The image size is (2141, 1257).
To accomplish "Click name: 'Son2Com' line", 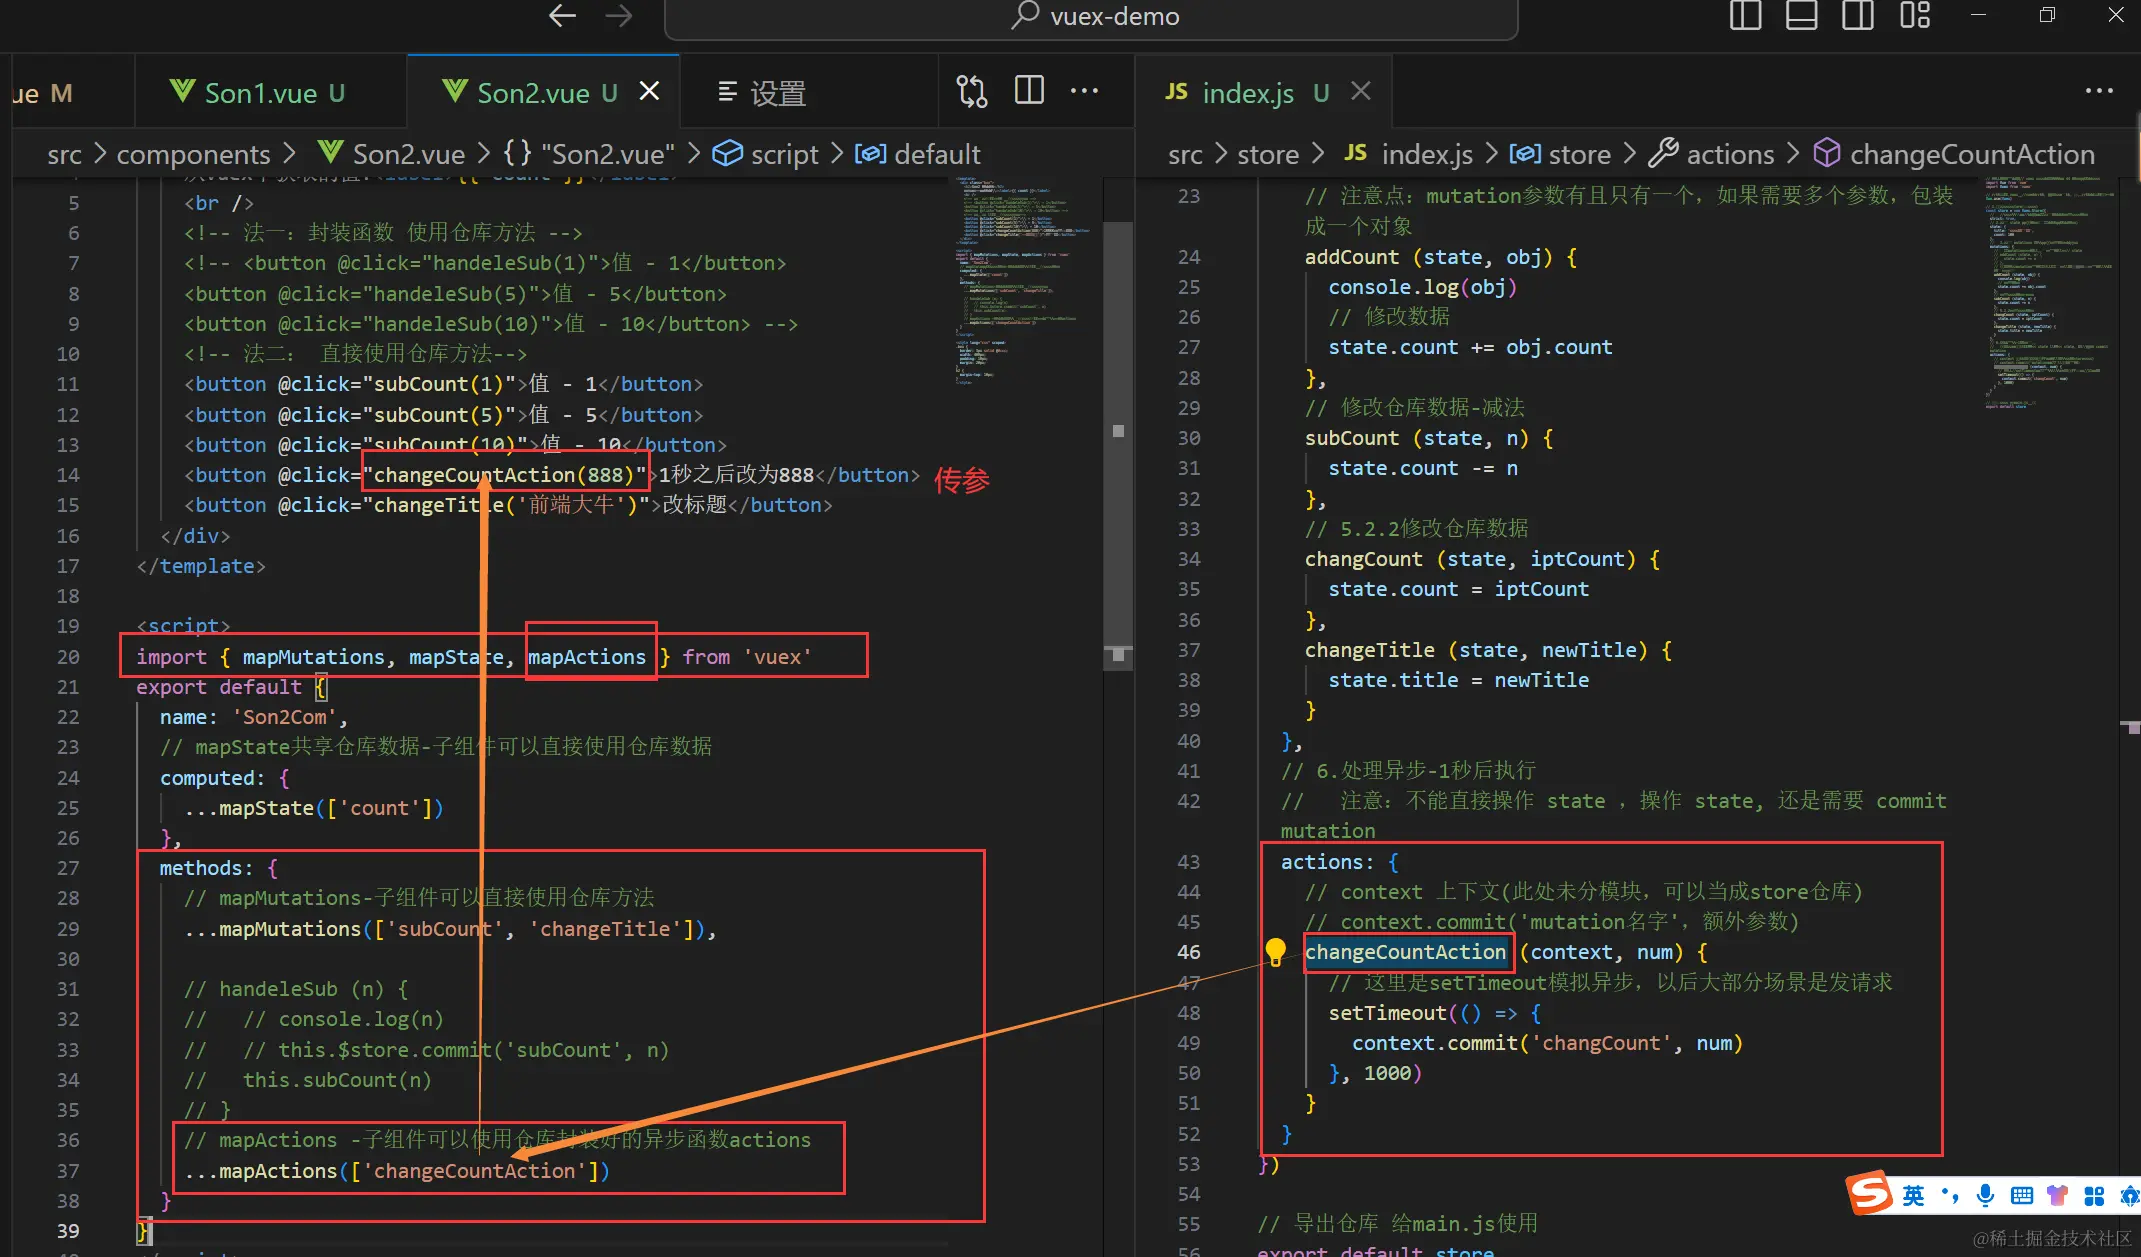I will tap(254, 716).
